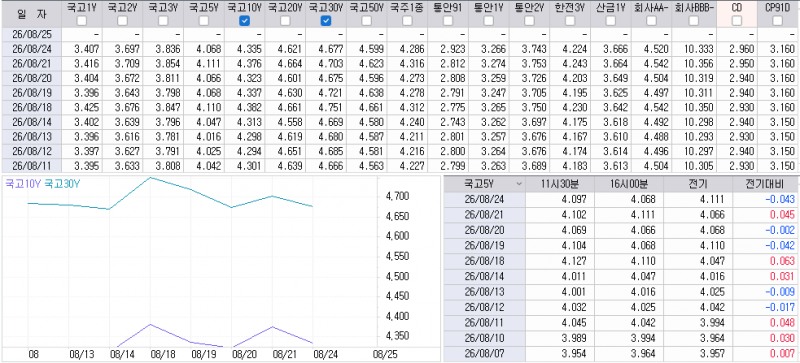The width and height of the screenshot is (800, 363).
Task: Click the 전기대비 column header
Action: tap(766, 184)
